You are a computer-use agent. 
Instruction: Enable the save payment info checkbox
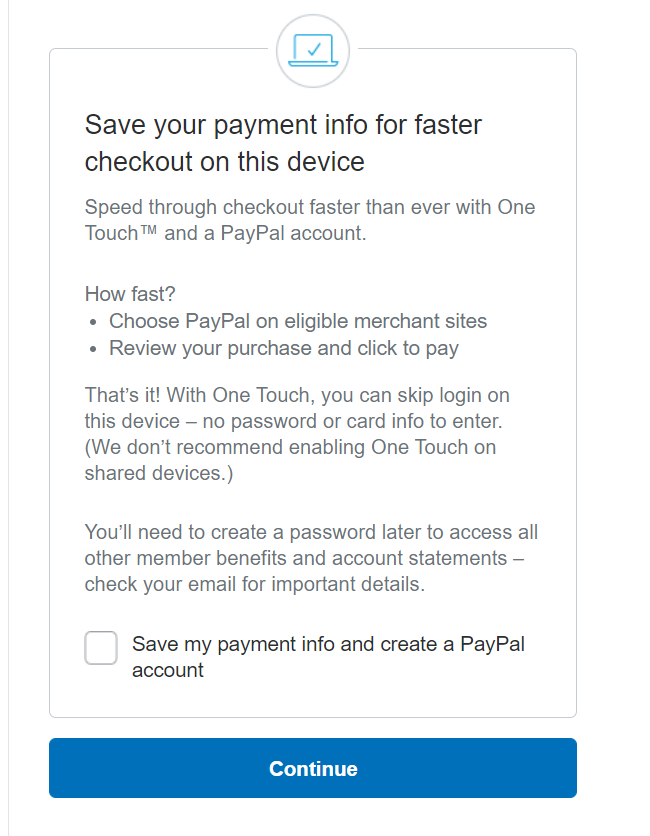tap(101, 648)
